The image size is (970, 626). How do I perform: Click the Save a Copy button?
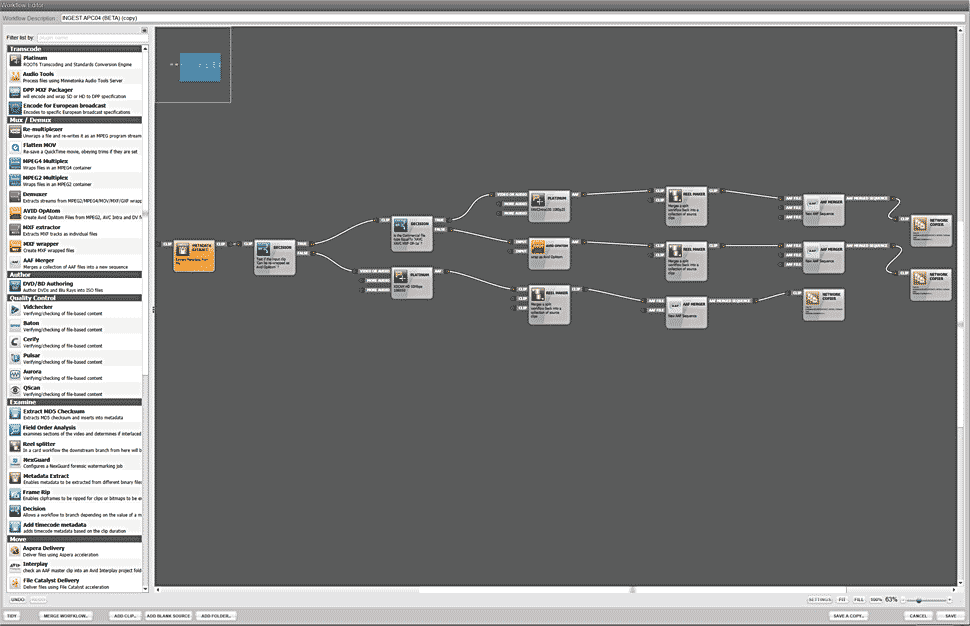[850, 616]
